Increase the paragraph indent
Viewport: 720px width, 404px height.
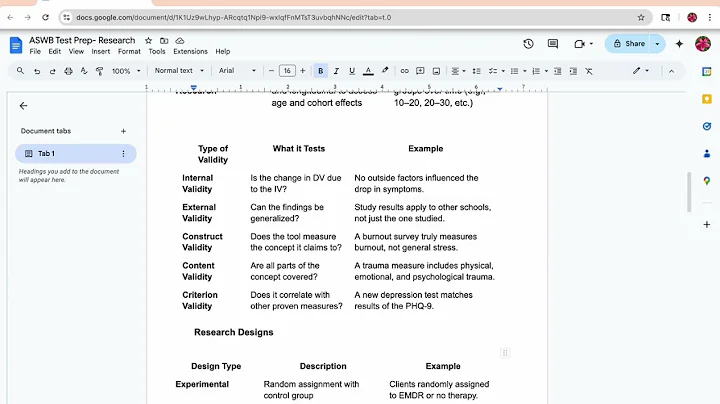point(573,71)
